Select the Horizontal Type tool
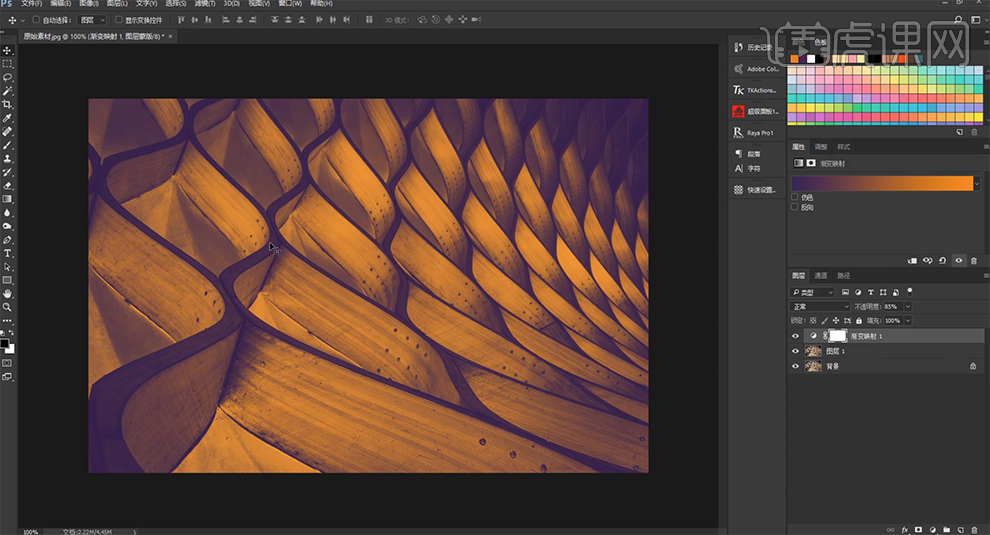The image size is (990, 535). [7, 253]
